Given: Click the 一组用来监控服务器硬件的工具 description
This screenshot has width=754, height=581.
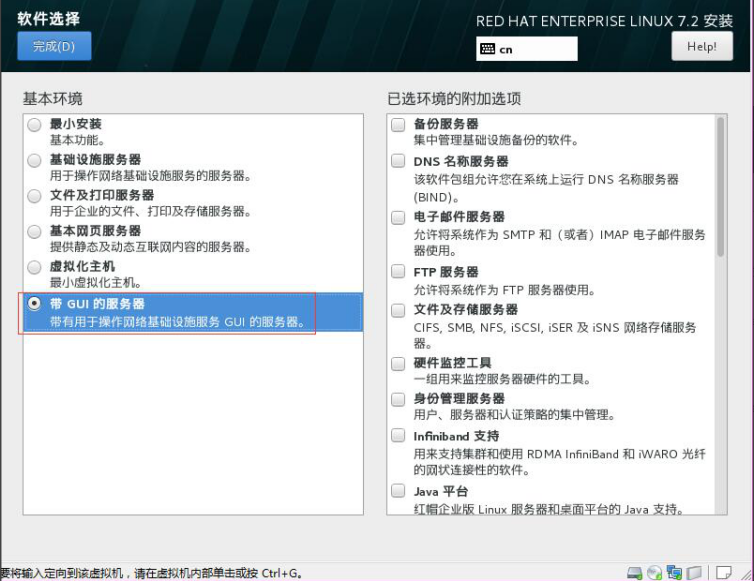Looking at the screenshot, I should (x=502, y=379).
